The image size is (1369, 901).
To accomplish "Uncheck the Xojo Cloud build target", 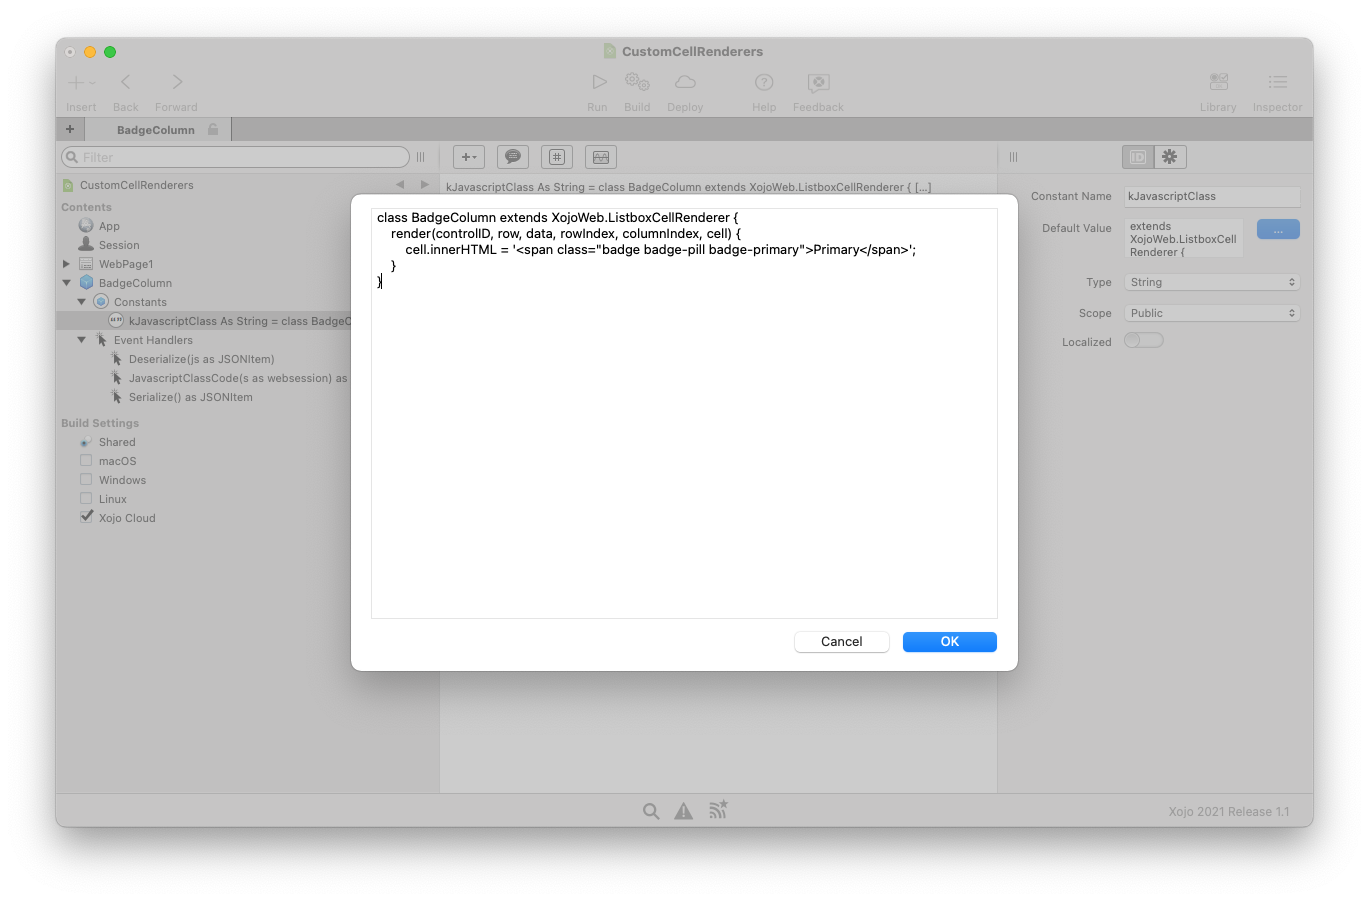I will 86,517.
